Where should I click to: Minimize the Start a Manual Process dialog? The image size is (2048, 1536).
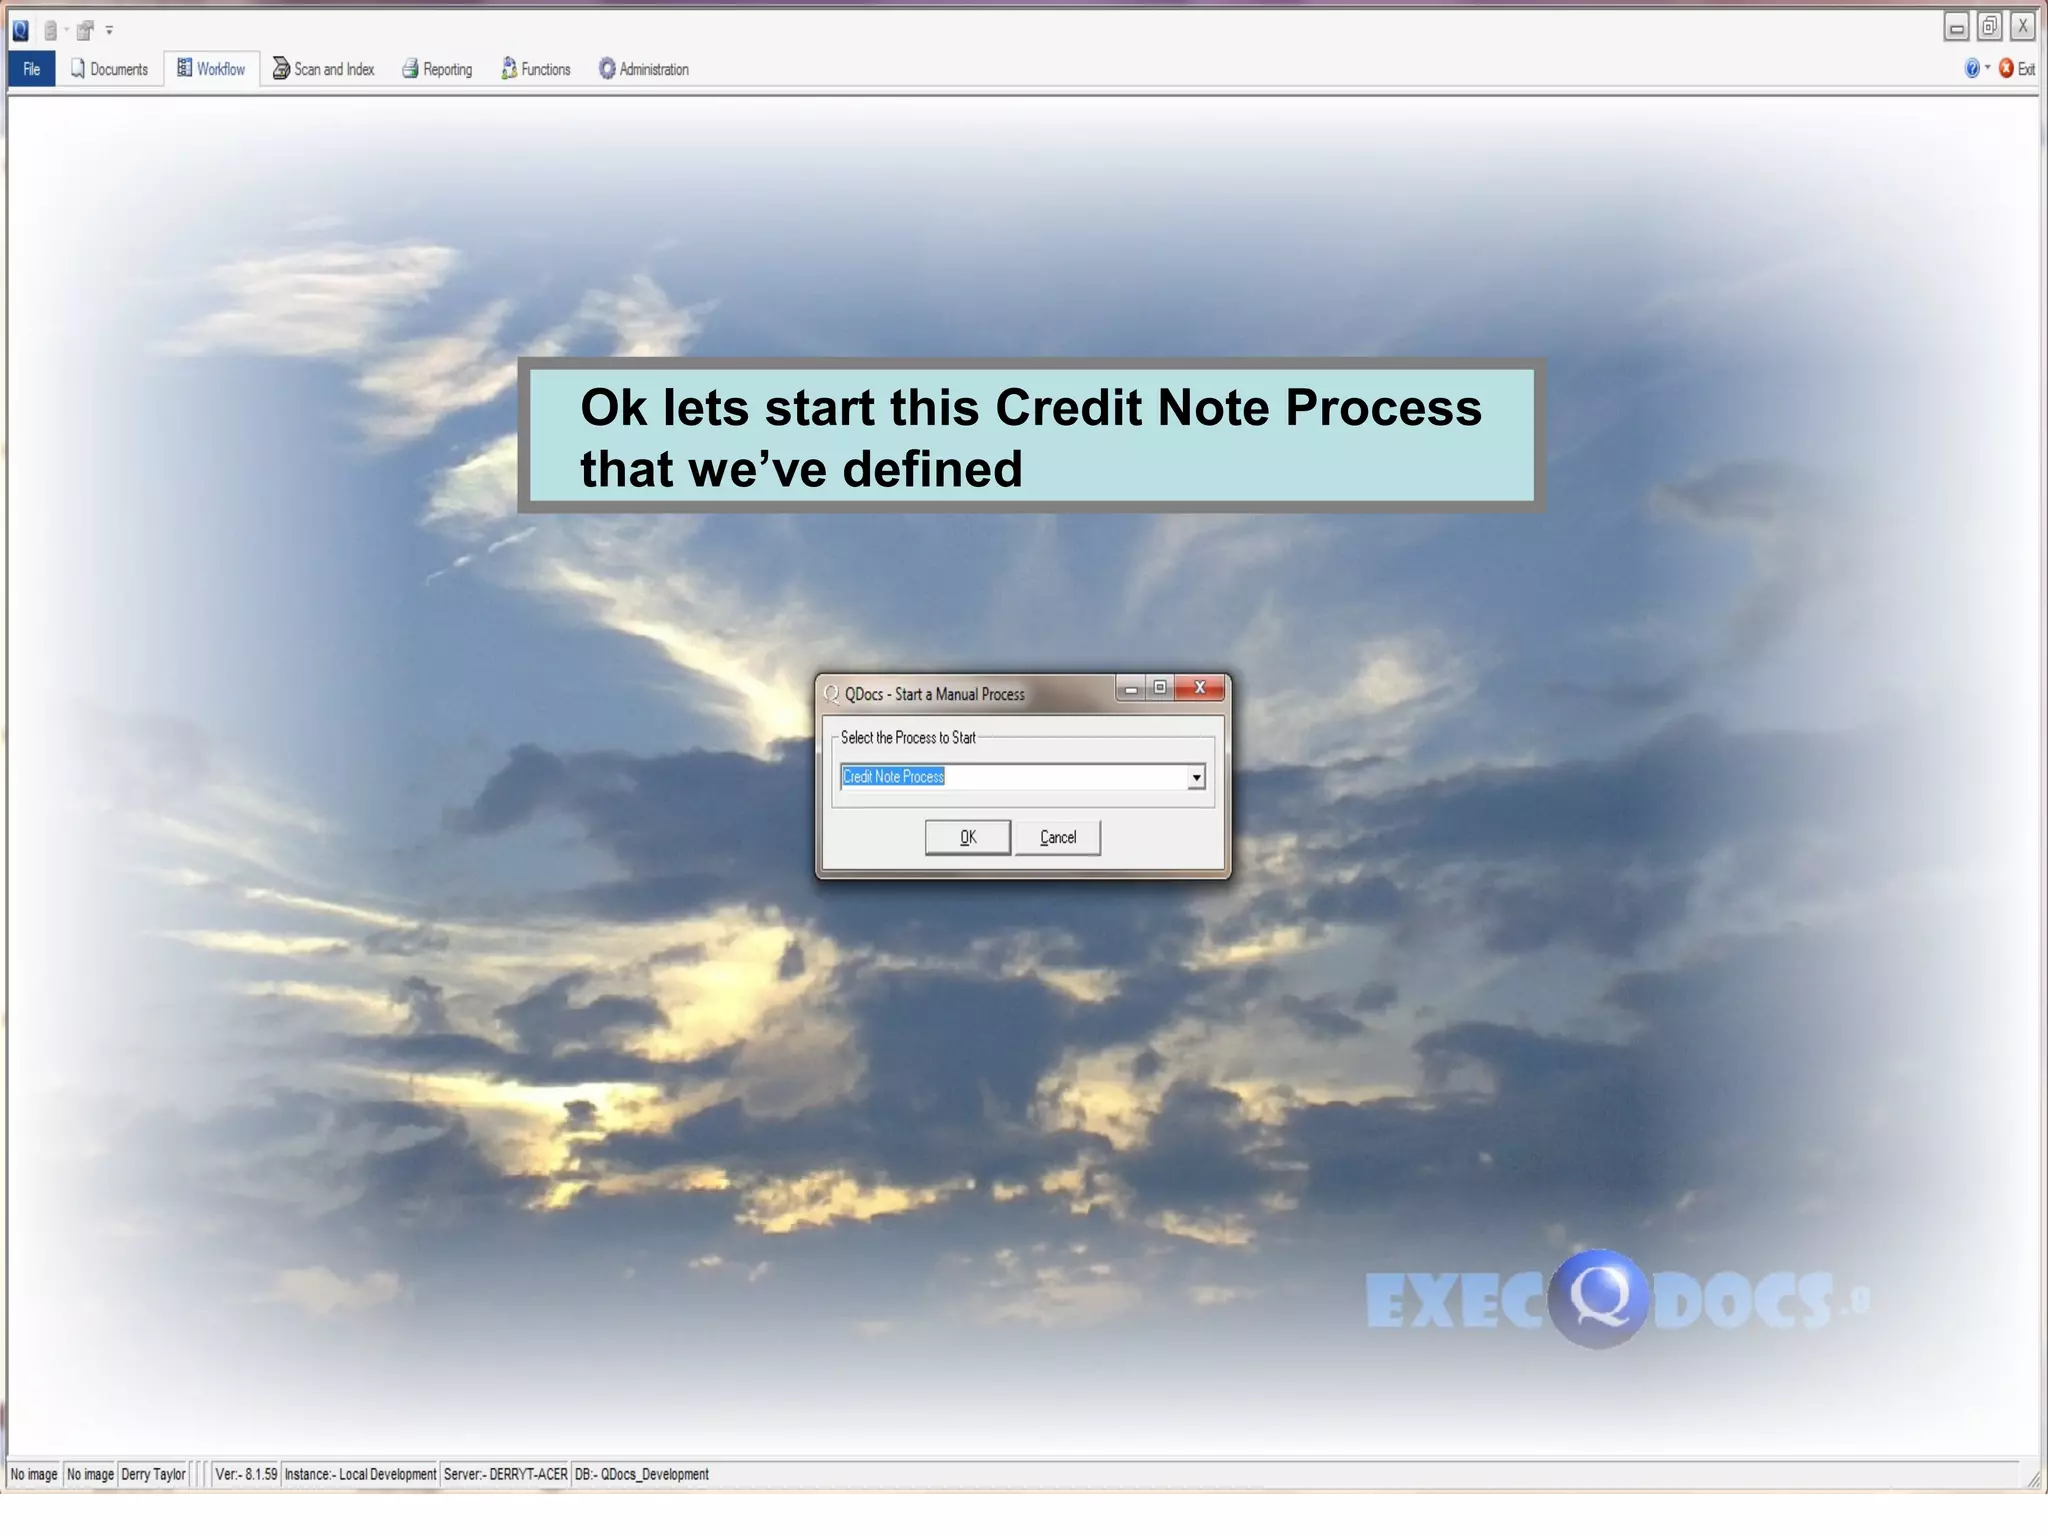1131,688
